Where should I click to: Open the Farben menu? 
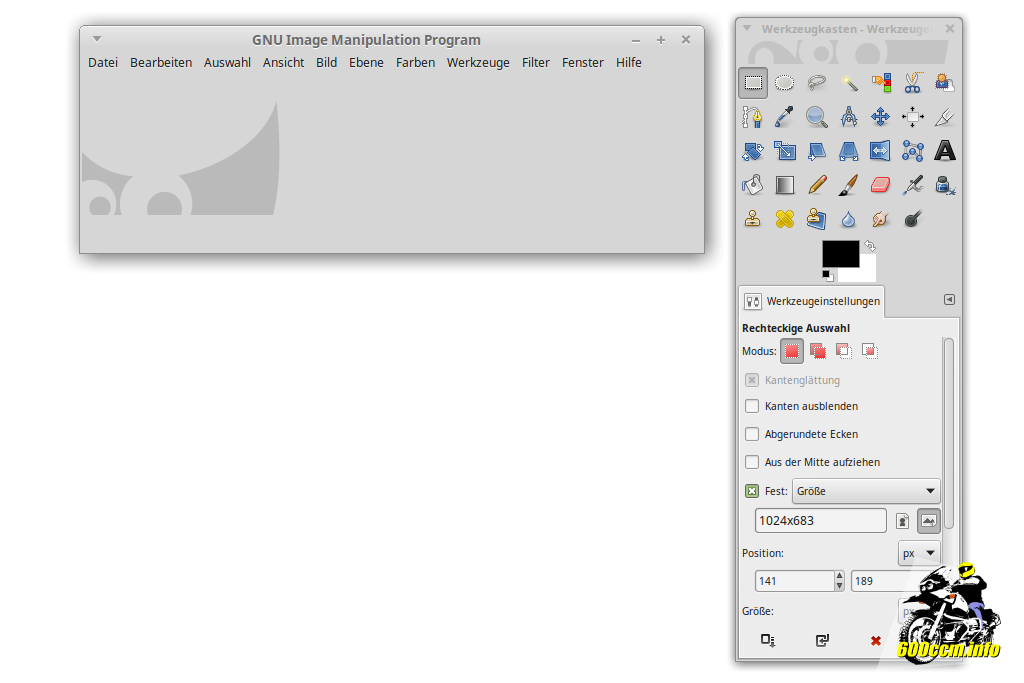tap(415, 63)
